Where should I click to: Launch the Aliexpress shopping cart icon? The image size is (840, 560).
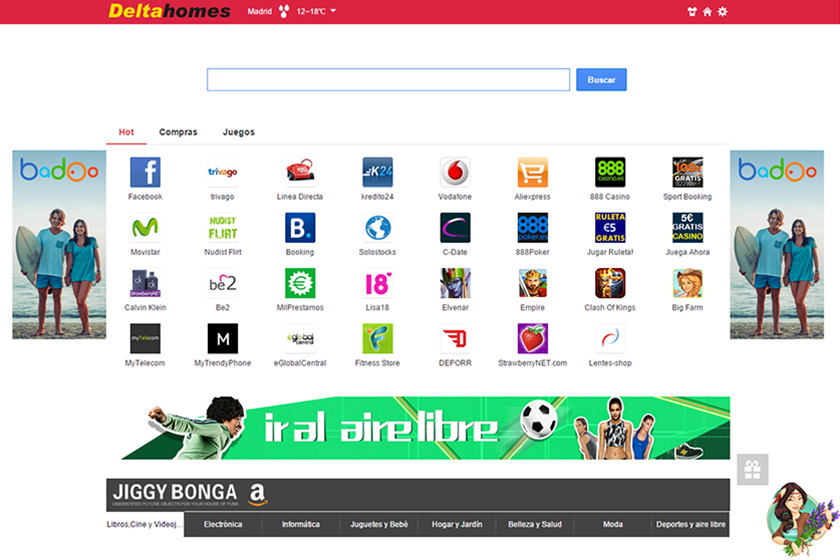(532, 173)
